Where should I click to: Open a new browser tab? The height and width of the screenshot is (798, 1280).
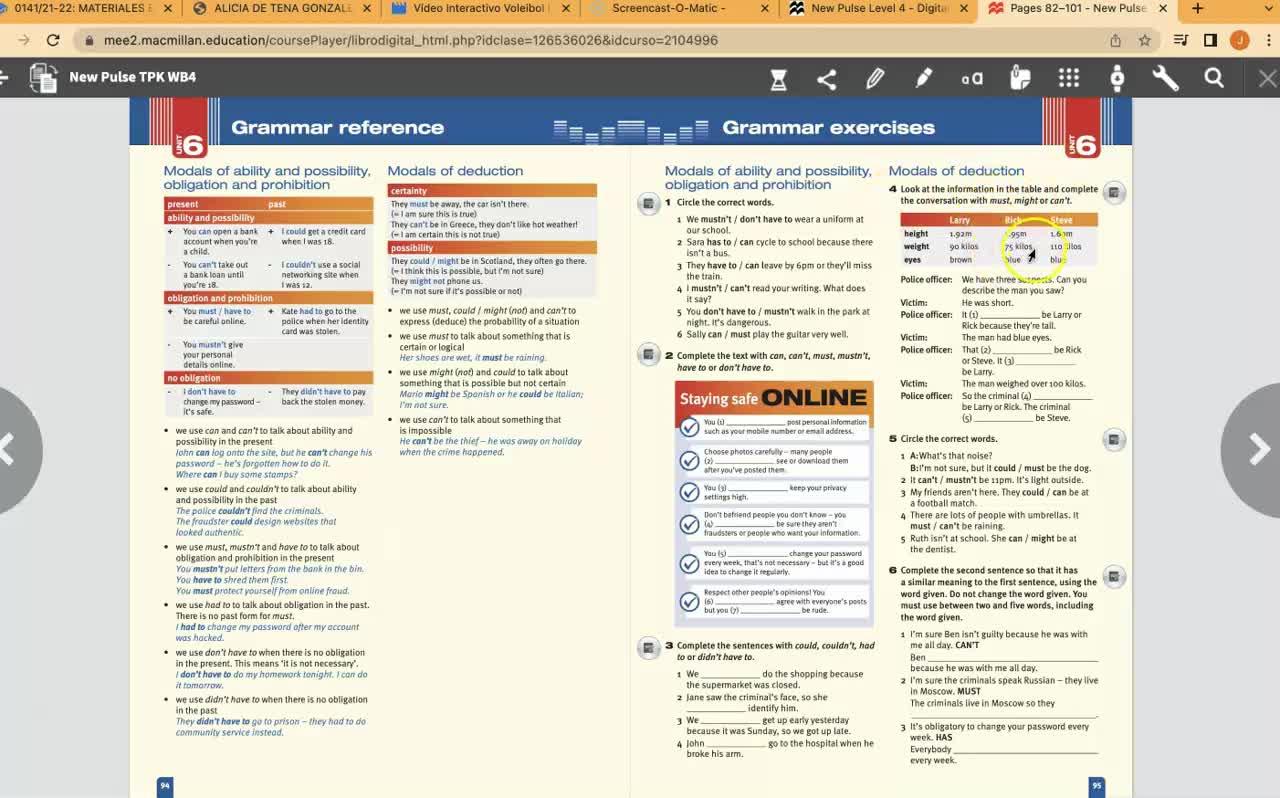[x=1197, y=9]
